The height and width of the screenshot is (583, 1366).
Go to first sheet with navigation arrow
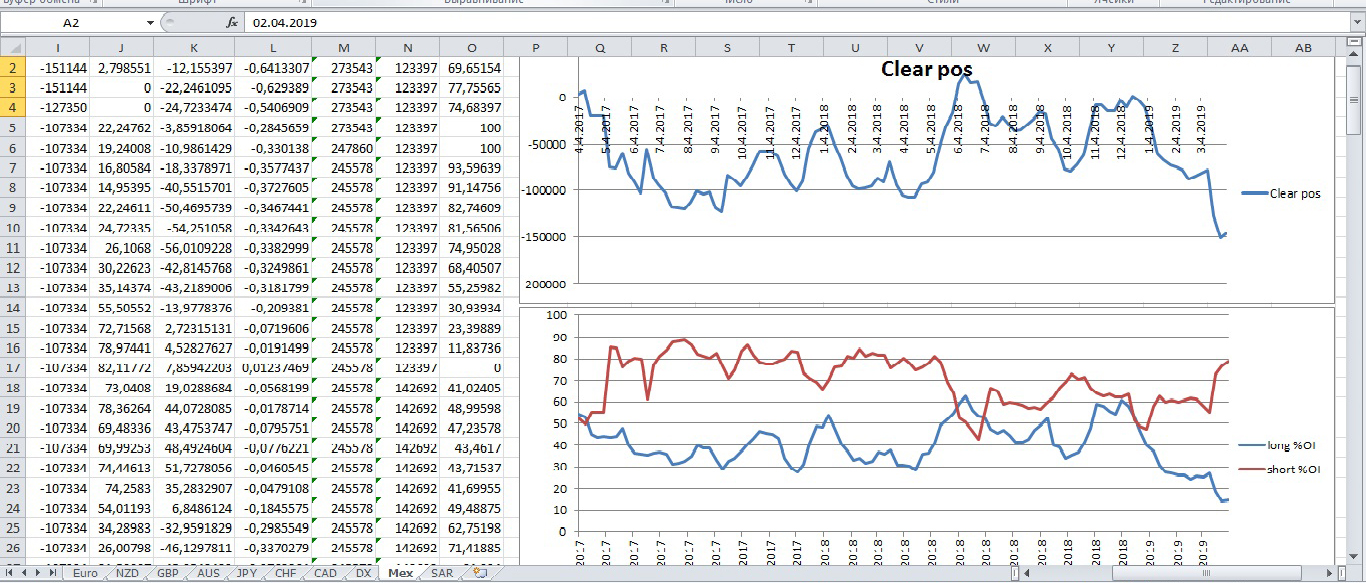pos(10,573)
